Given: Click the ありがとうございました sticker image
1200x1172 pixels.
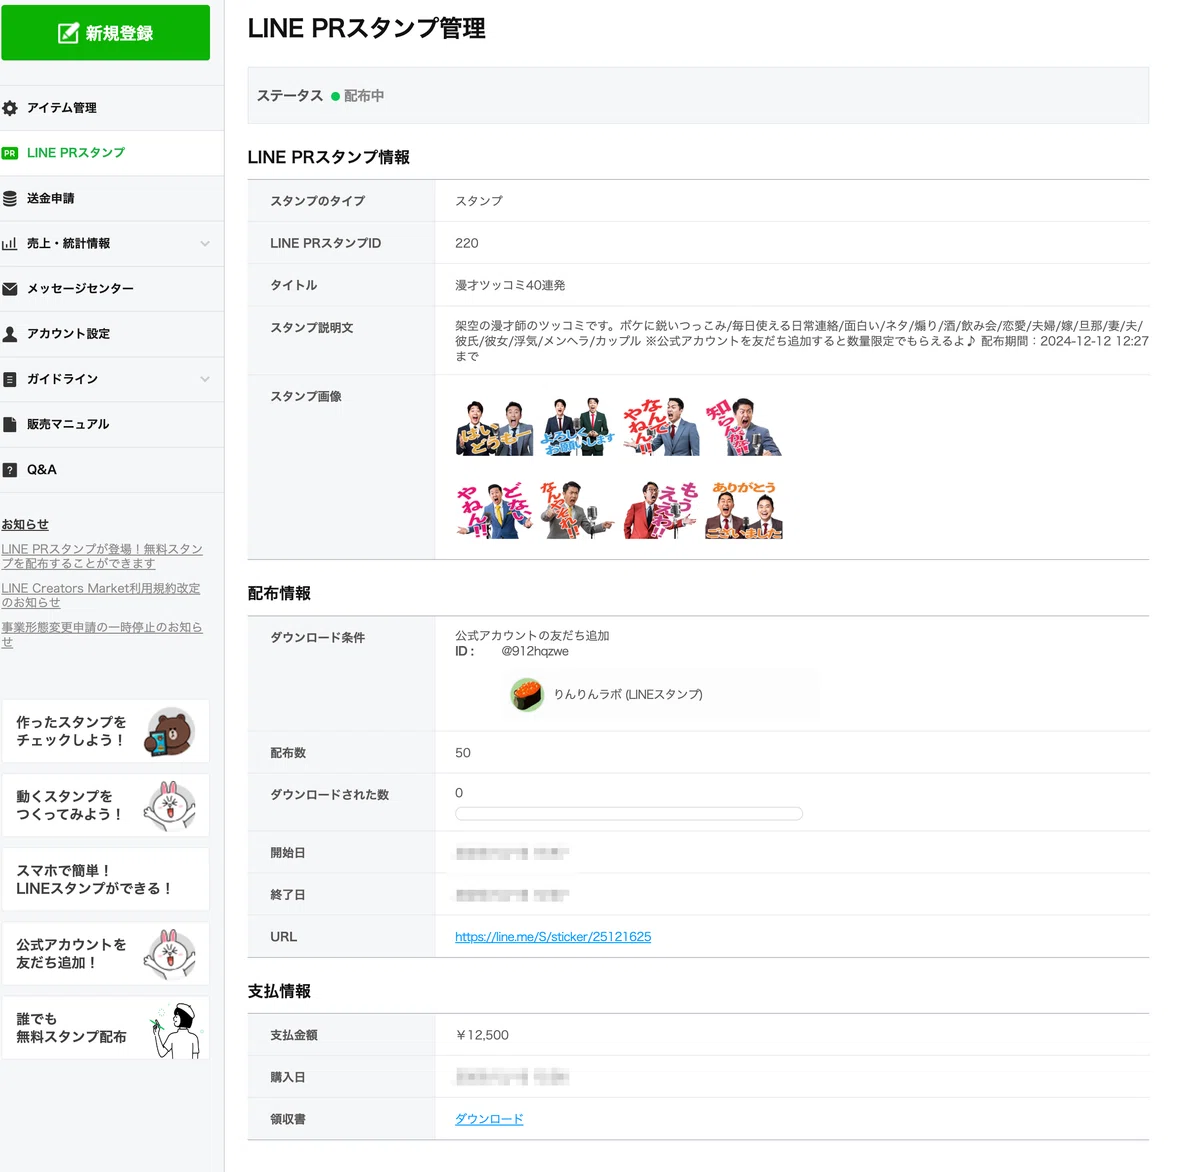Looking at the screenshot, I should [x=744, y=510].
